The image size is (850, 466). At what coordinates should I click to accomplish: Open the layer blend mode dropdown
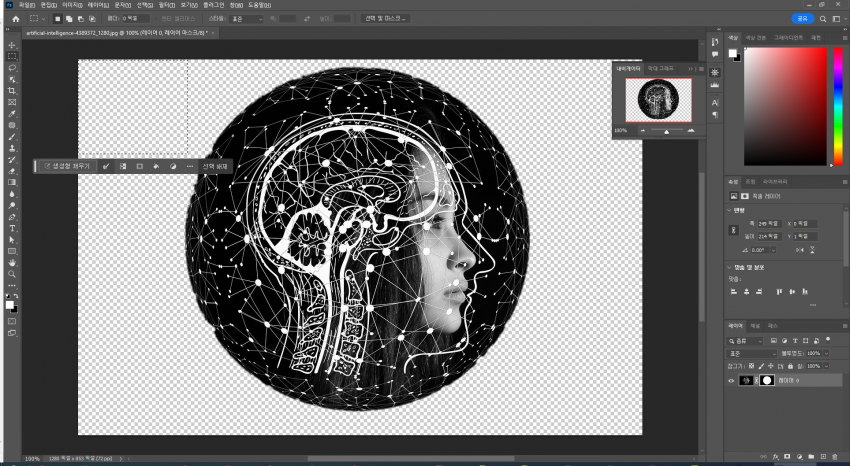click(x=752, y=353)
